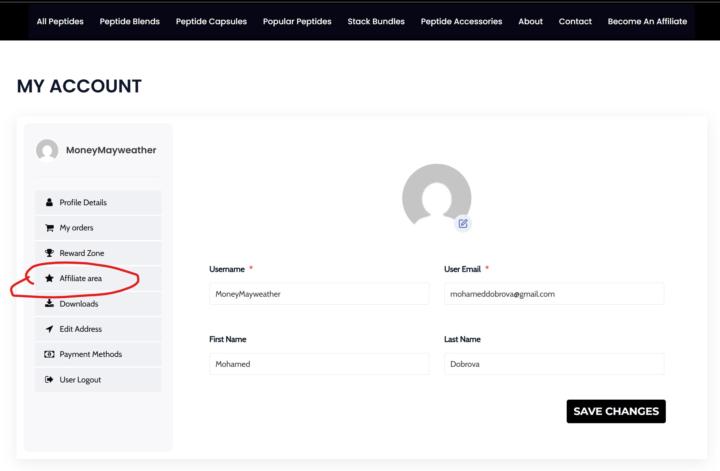Click the download icon beside Downloads
This screenshot has height=471, width=720.
tap(49, 303)
